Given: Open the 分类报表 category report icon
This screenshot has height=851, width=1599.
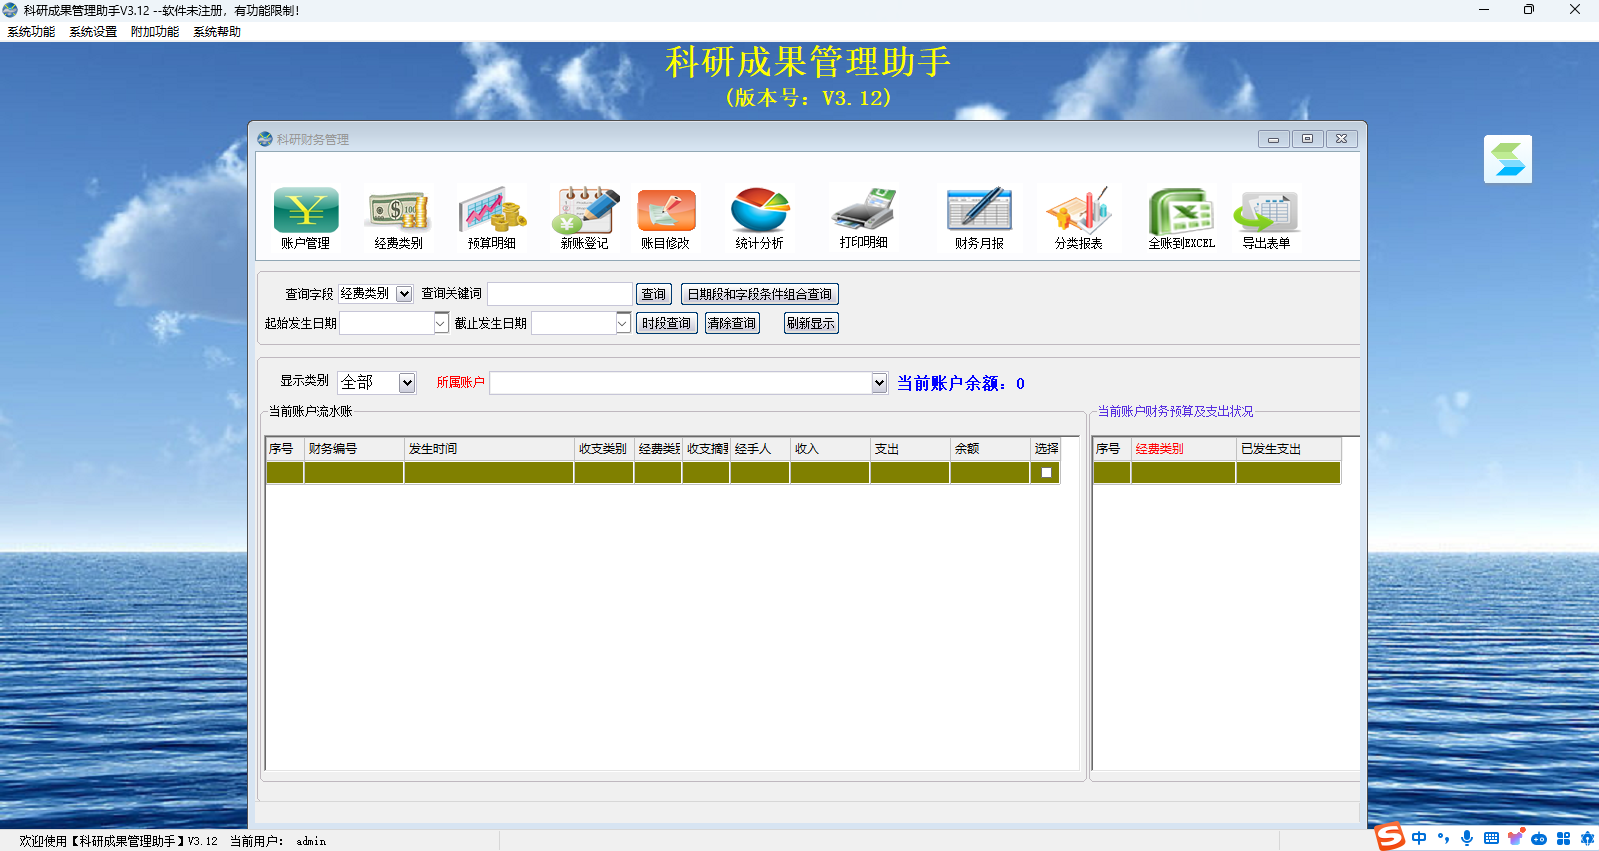Looking at the screenshot, I should pyautogui.click(x=1079, y=210).
